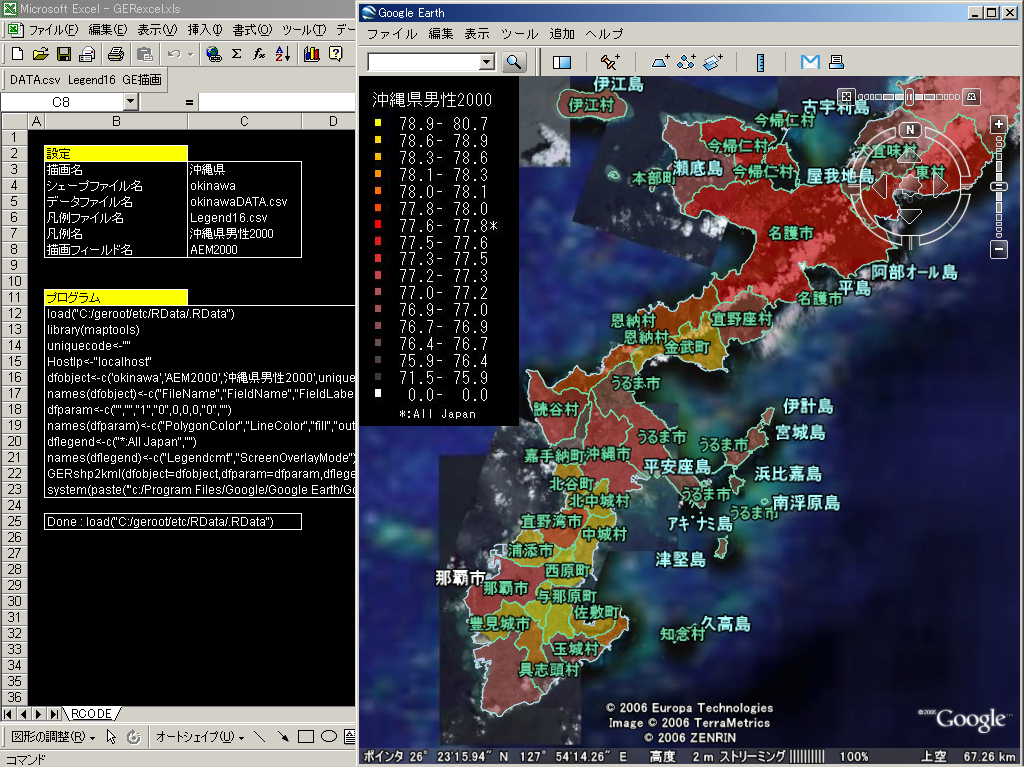Select the RCODE sheet tab
The height and width of the screenshot is (768, 1024).
pyautogui.click(x=90, y=713)
